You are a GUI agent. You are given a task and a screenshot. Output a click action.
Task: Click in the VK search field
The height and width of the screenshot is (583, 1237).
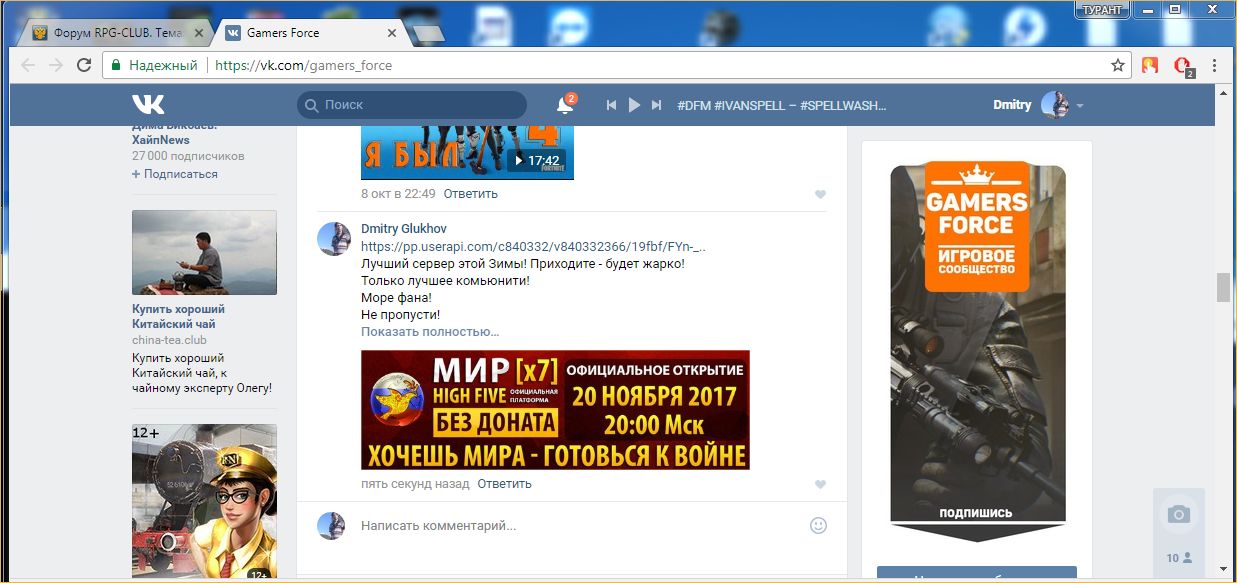412,105
